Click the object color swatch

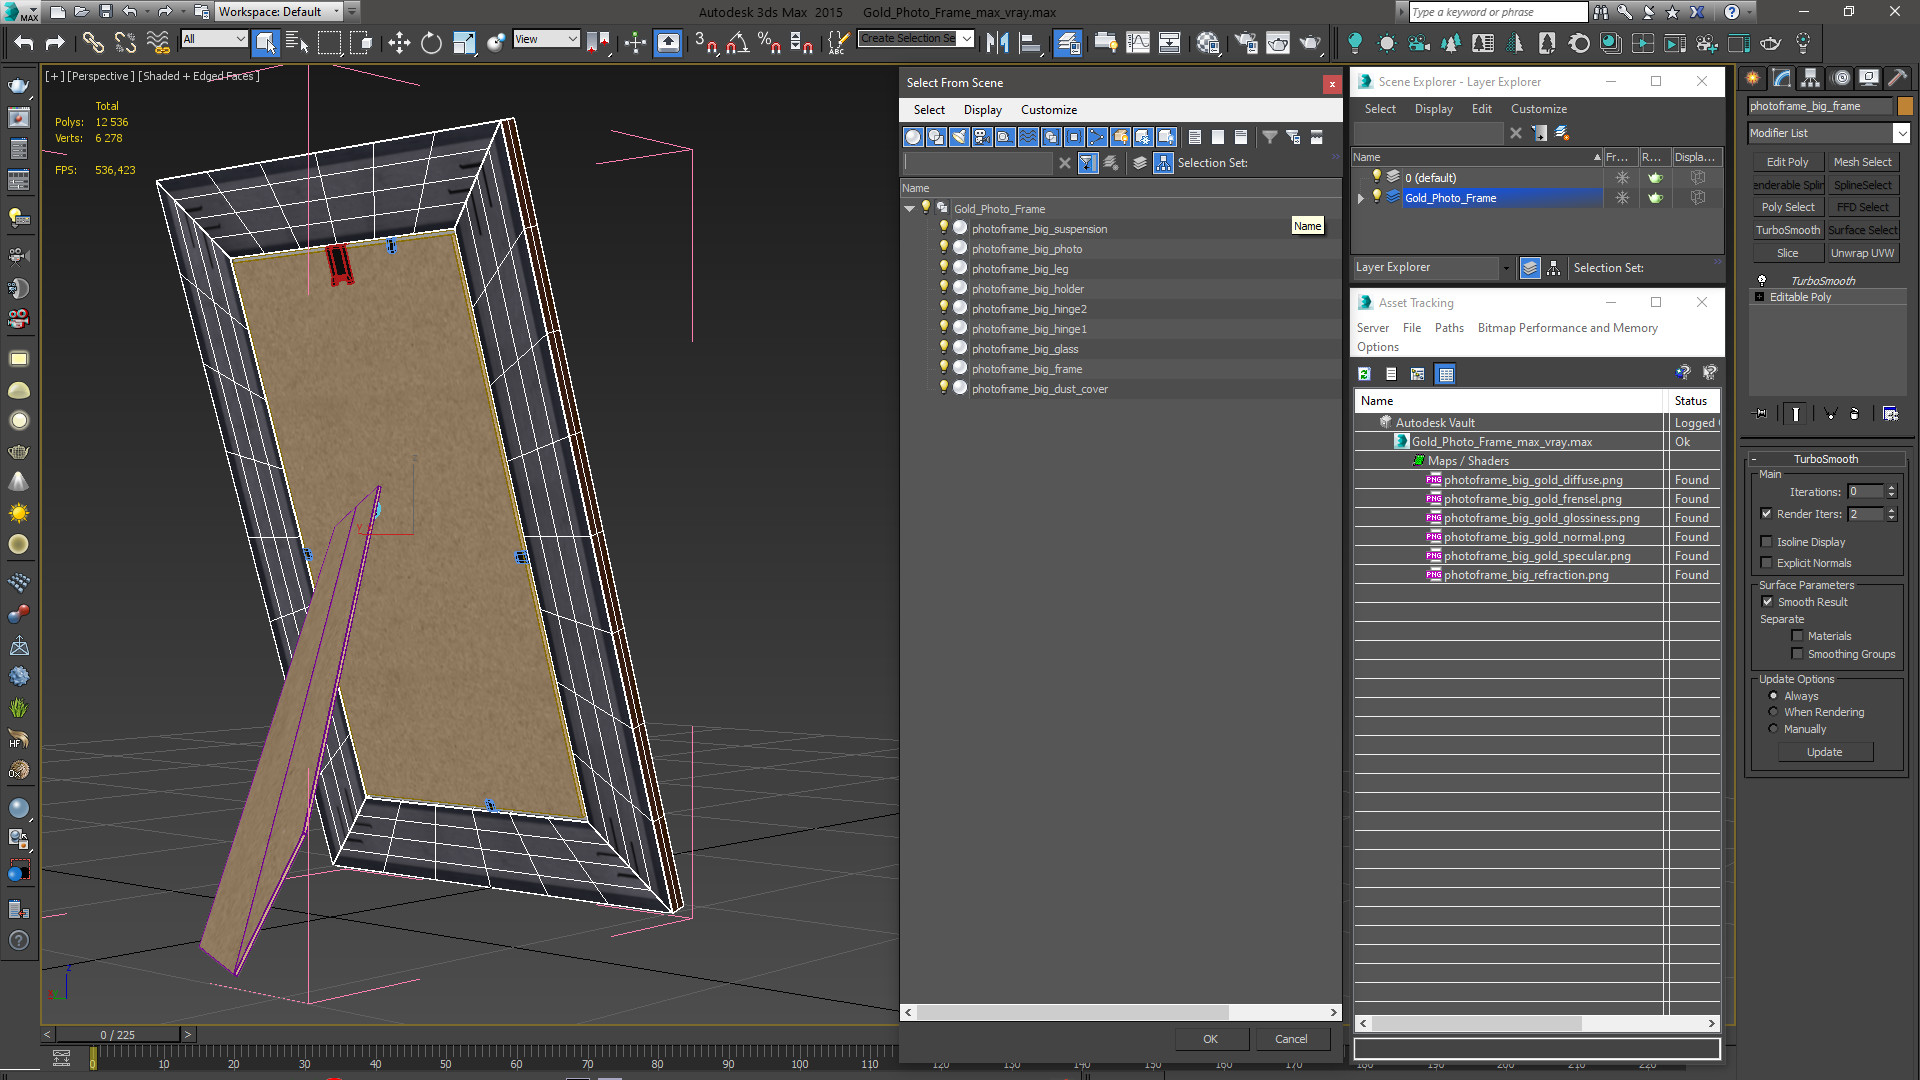[x=1904, y=106]
